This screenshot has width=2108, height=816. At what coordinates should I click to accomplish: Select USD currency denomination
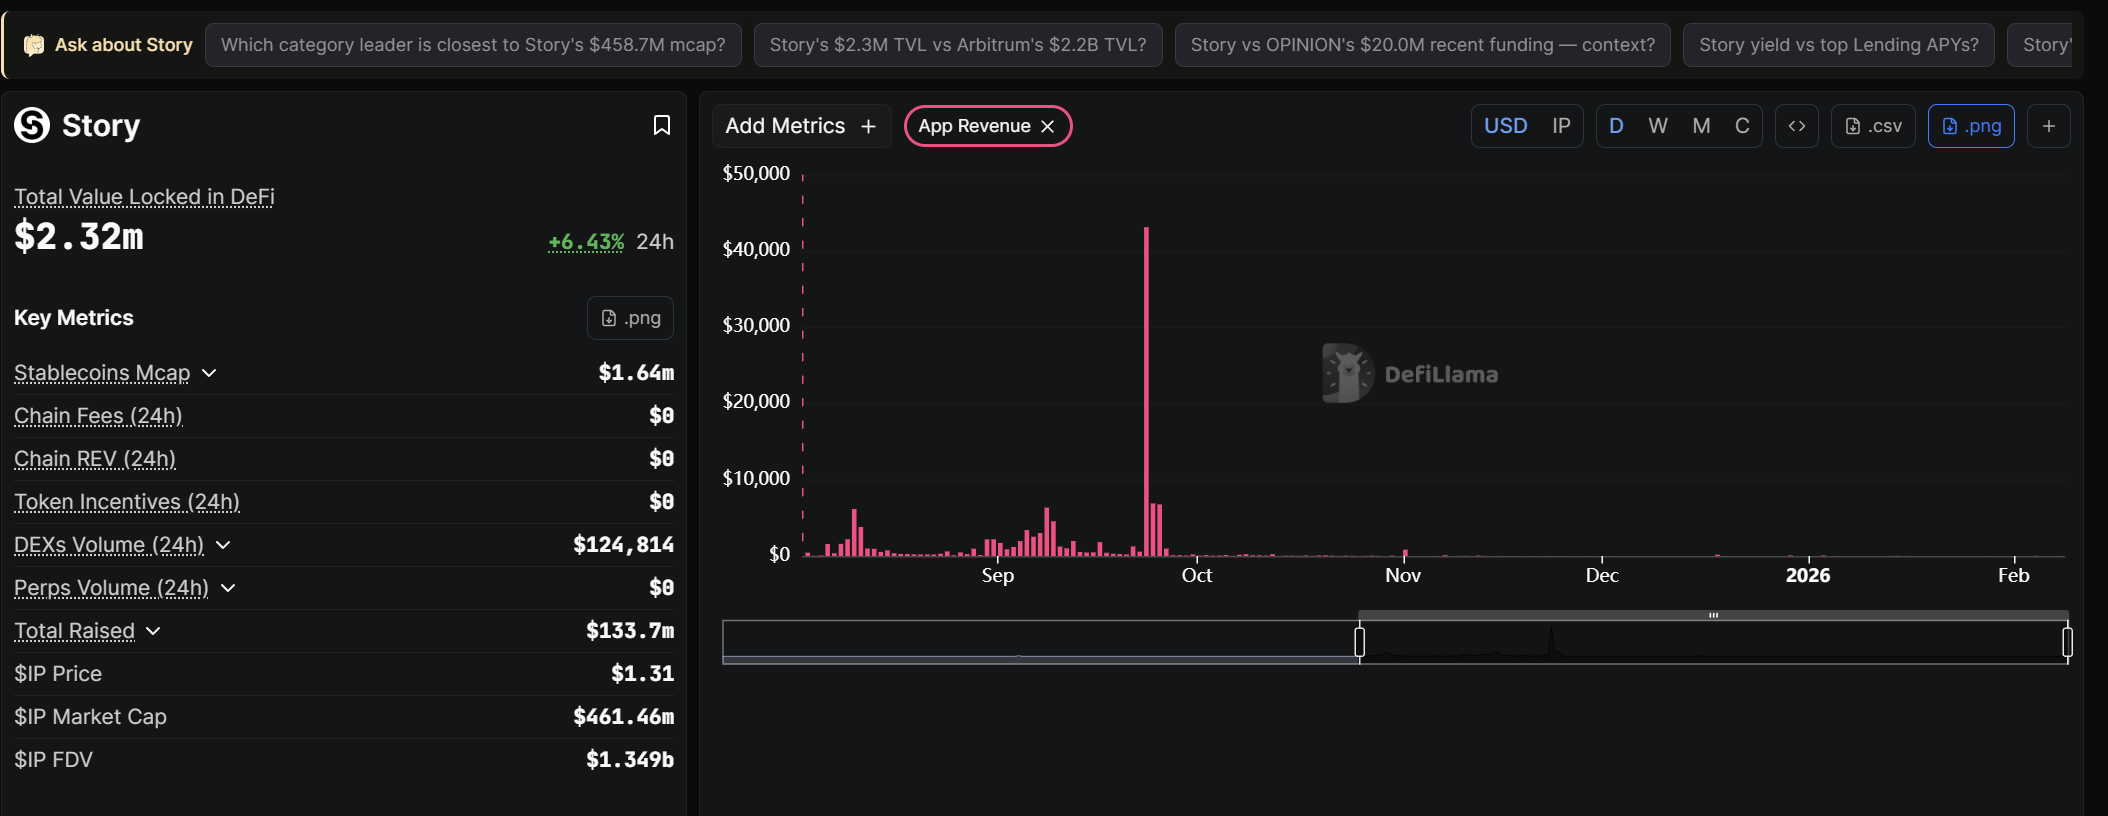pyautogui.click(x=1505, y=126)
